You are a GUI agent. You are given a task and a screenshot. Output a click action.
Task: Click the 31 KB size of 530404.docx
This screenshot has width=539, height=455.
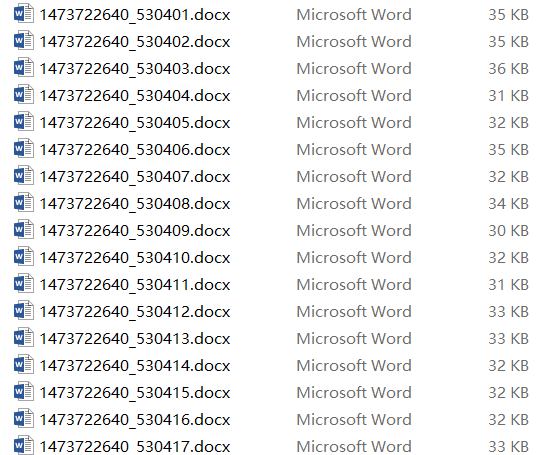coord(508,96)
